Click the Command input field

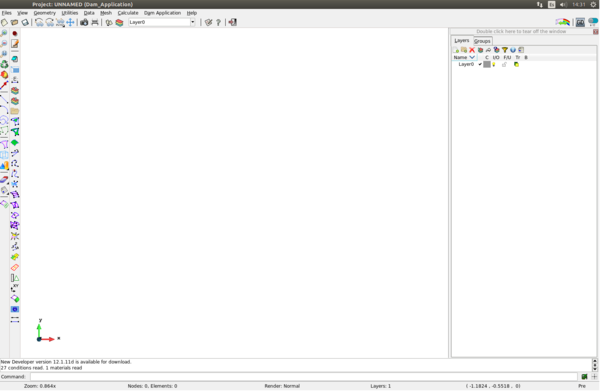point(303,377)
